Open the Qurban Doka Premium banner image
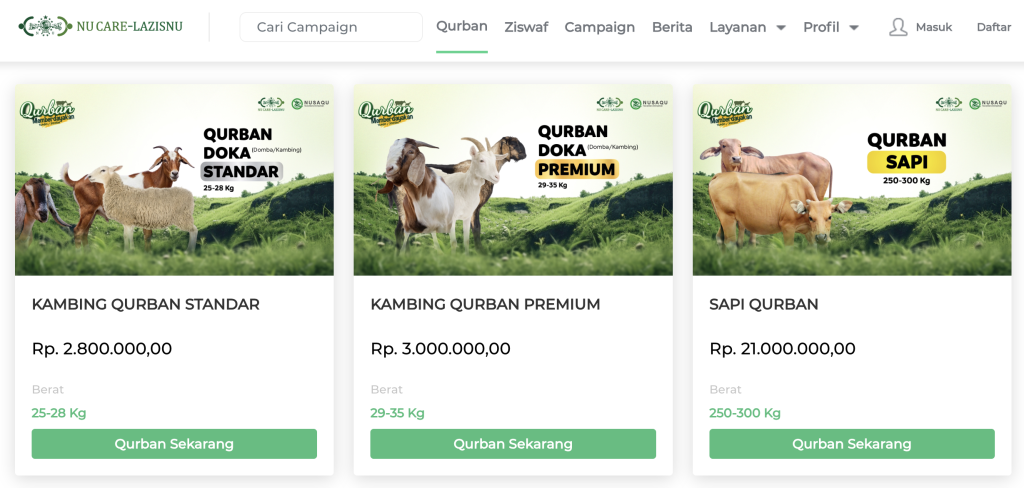 click(513, 180)
